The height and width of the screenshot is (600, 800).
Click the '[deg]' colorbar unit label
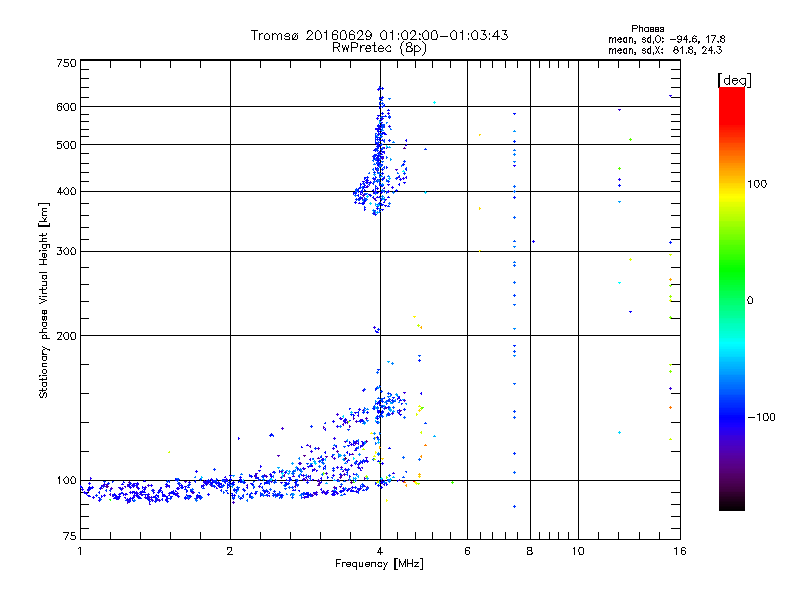(734, 80)
